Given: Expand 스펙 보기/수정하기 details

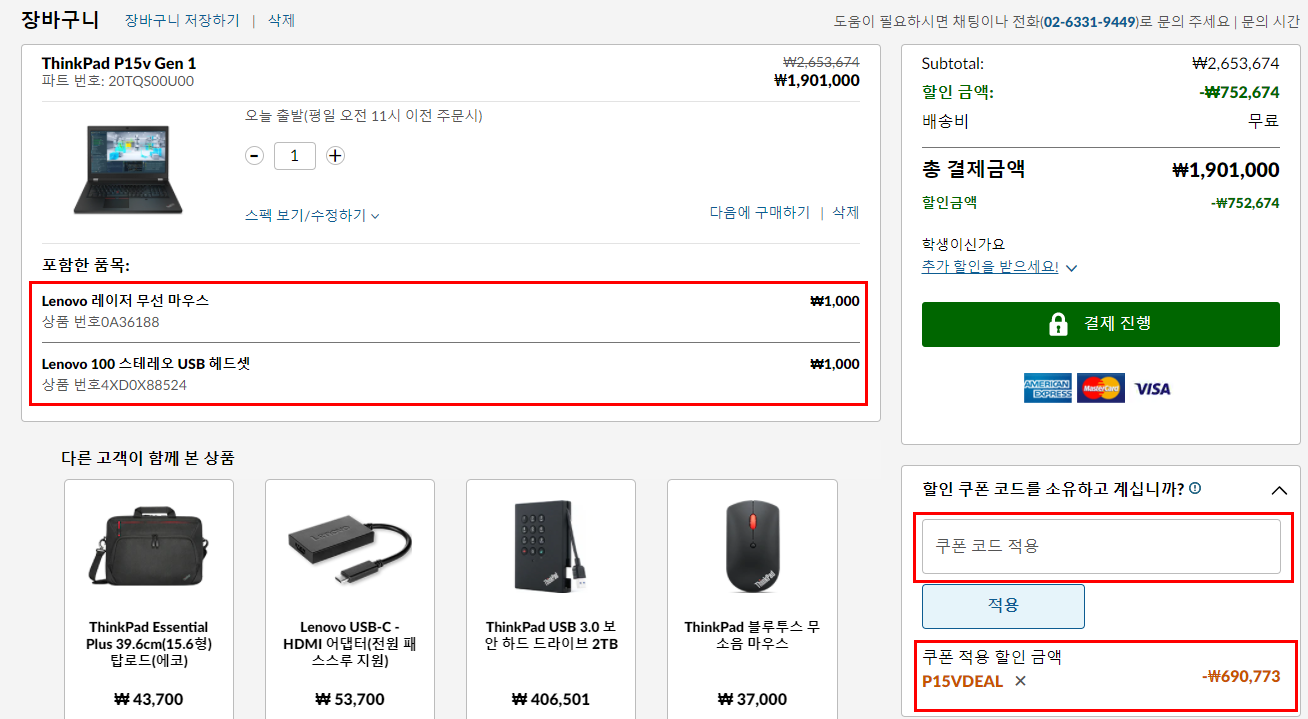Looking at the screenshot, I should 312,215.
